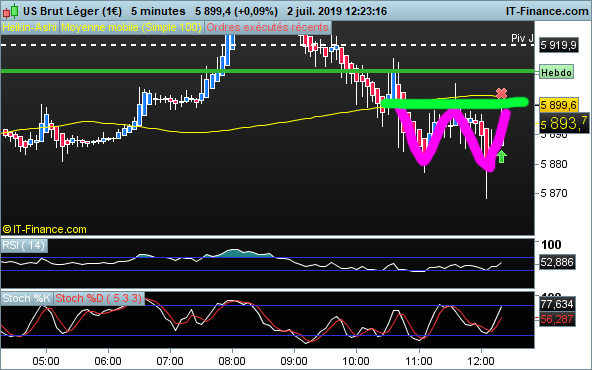Click the 2 juil. 2019 12:23:16 timestamp
The height and width of the screenshot is (370, 592).
click(337, 11)
